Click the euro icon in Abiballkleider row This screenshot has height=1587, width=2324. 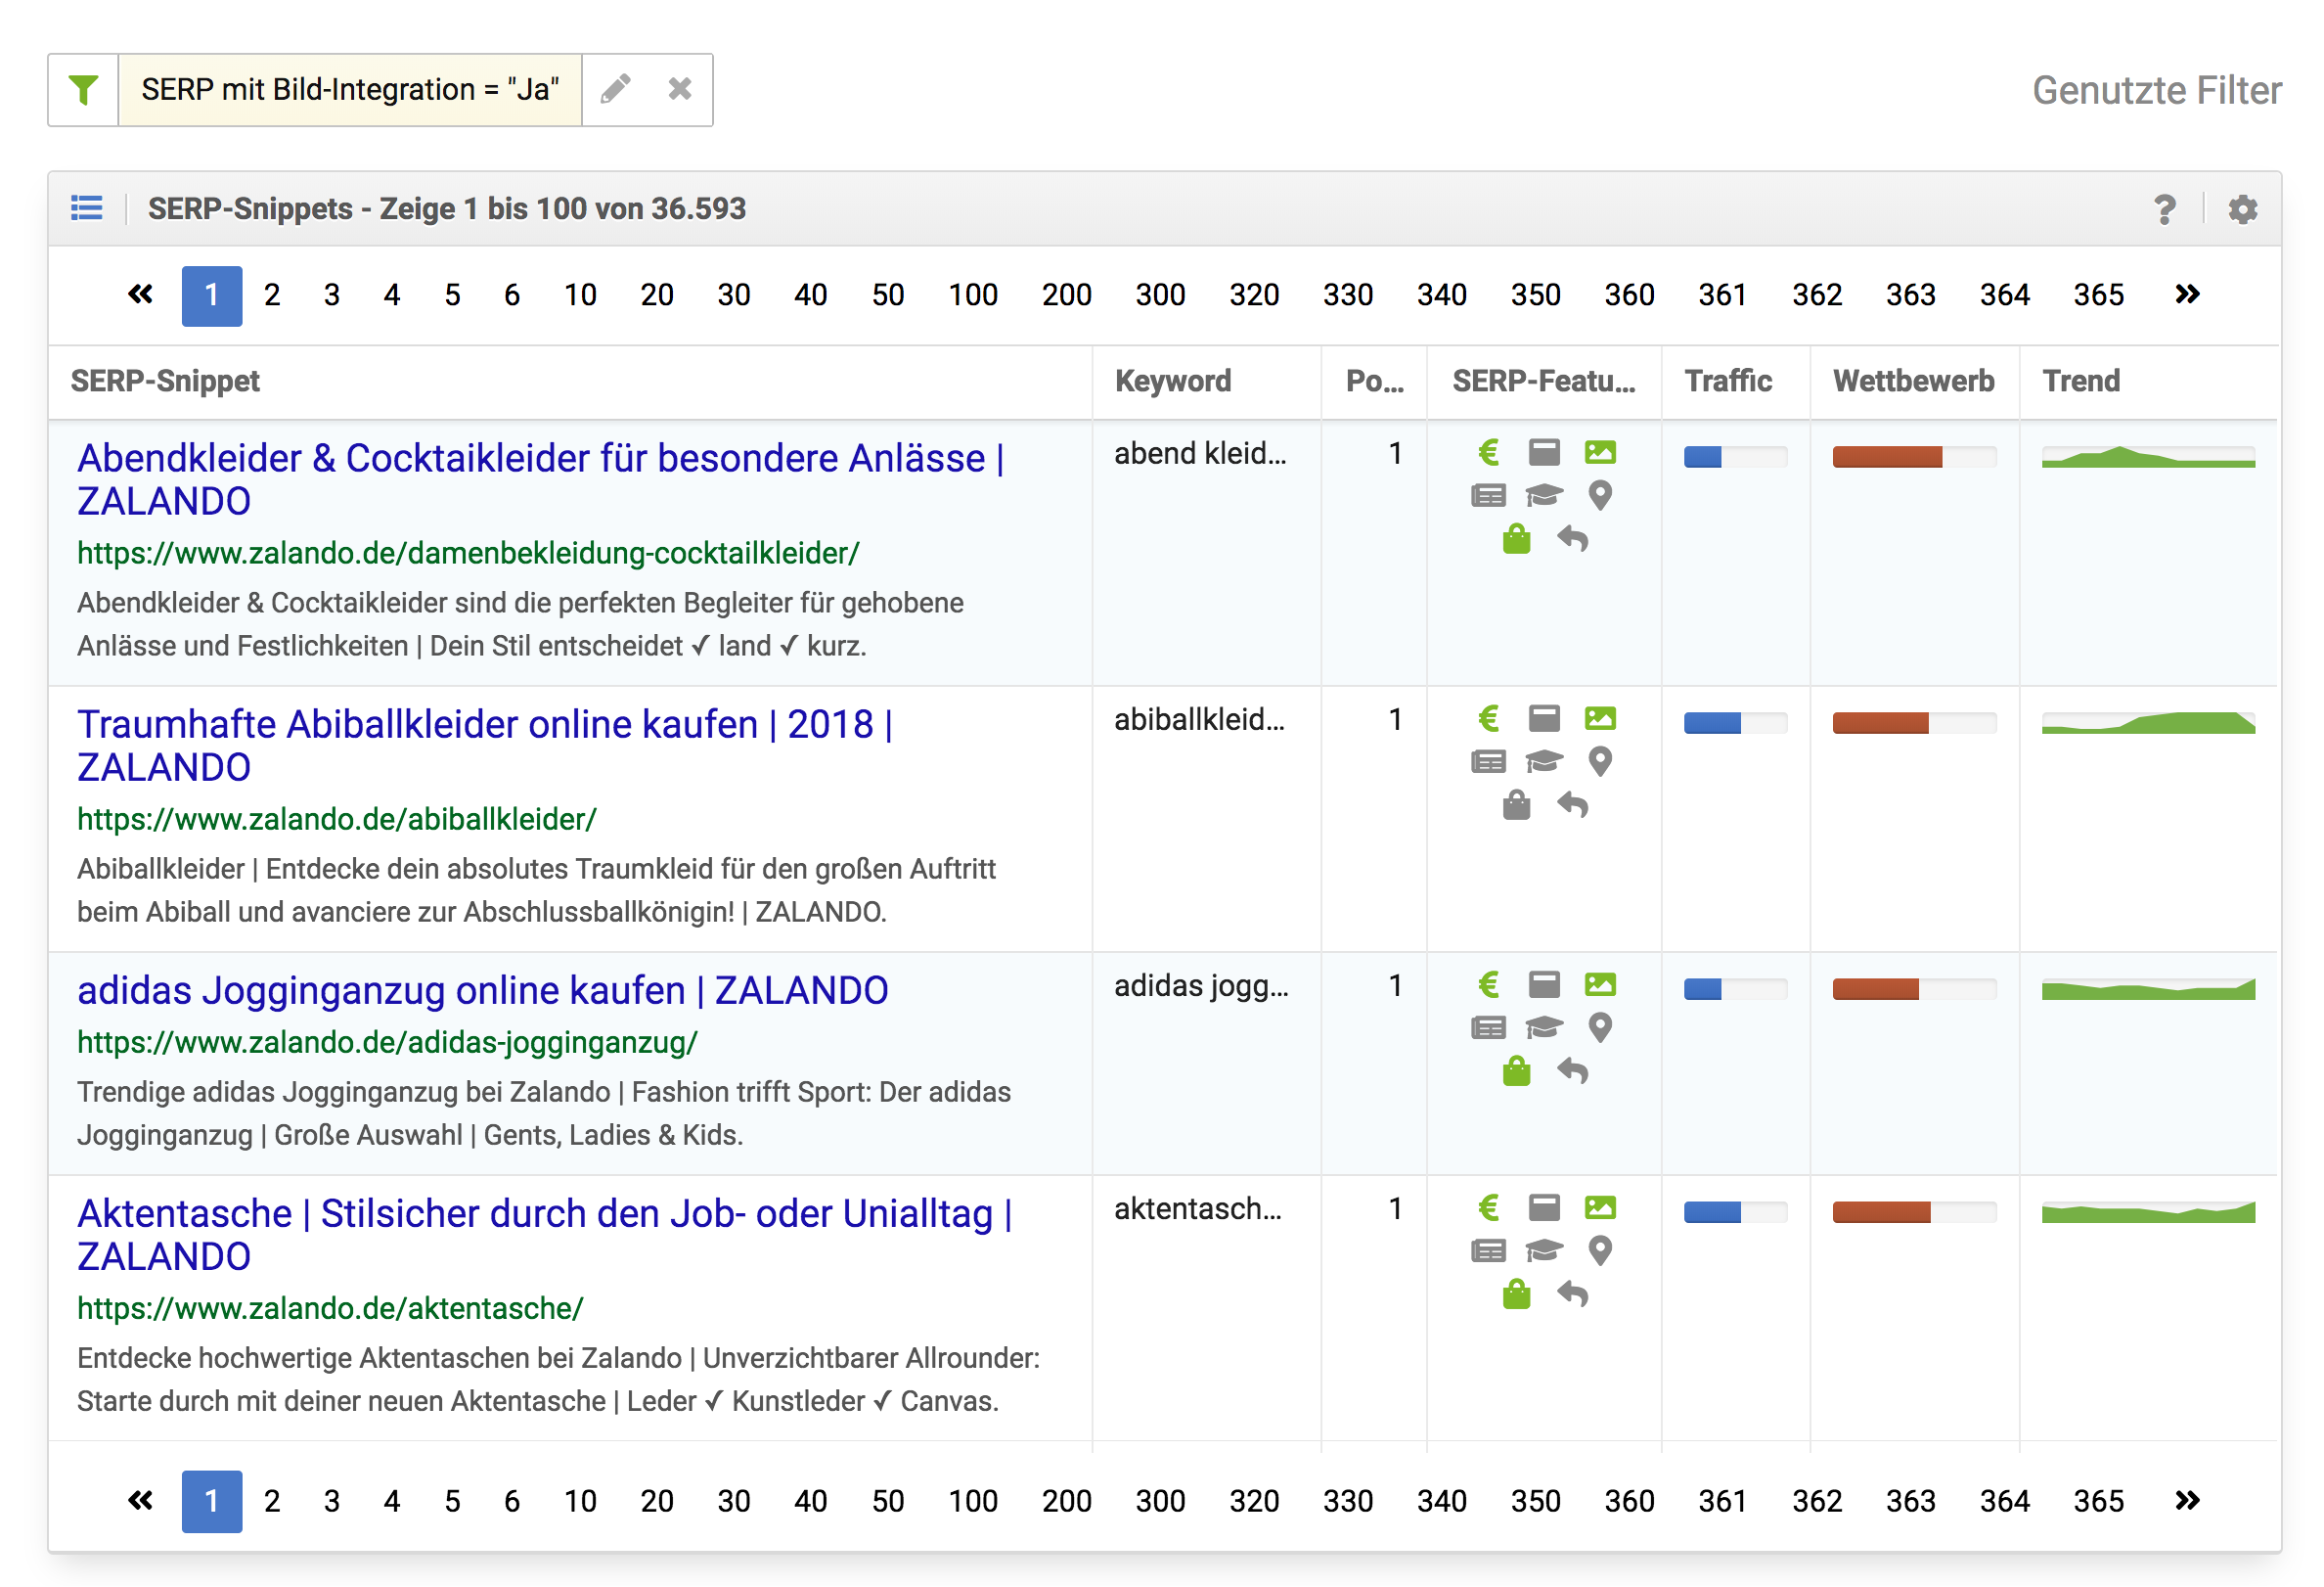(x=1488, y=719)
